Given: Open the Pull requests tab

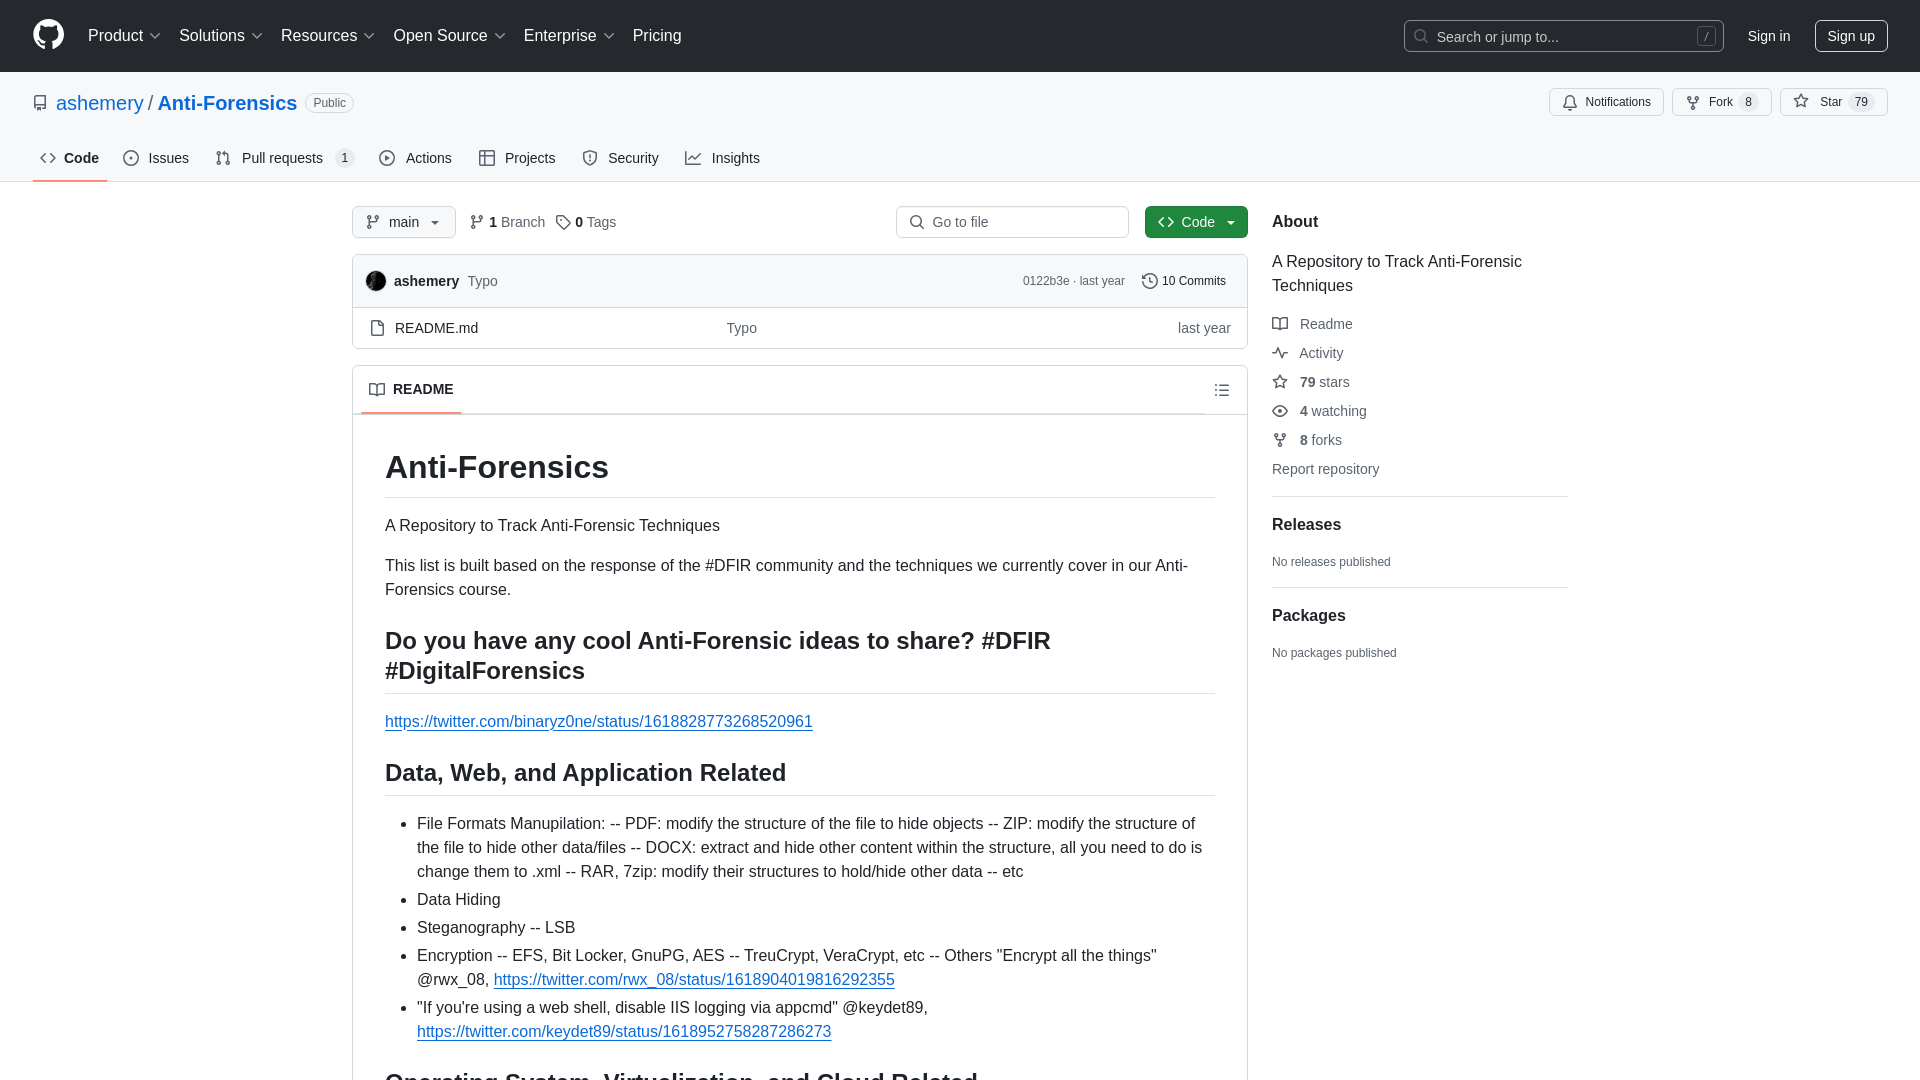Looking at the screenshot, I should point(284,158).
